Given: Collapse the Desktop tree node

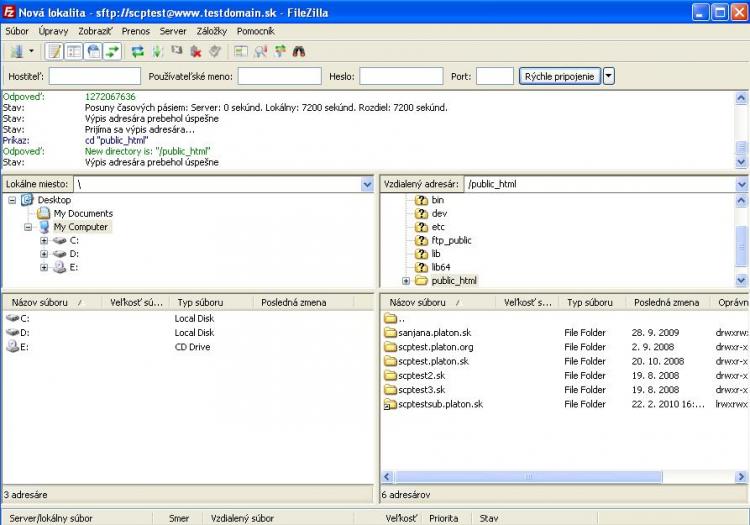Looking at the screenshot, I should tap(12, 200).
